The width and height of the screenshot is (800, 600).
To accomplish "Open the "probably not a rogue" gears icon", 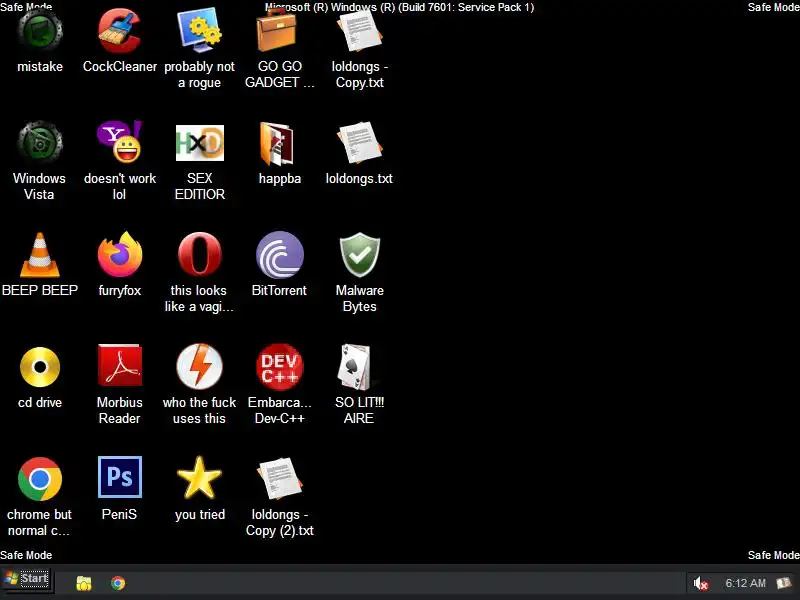I will click(x=199, y=30).
